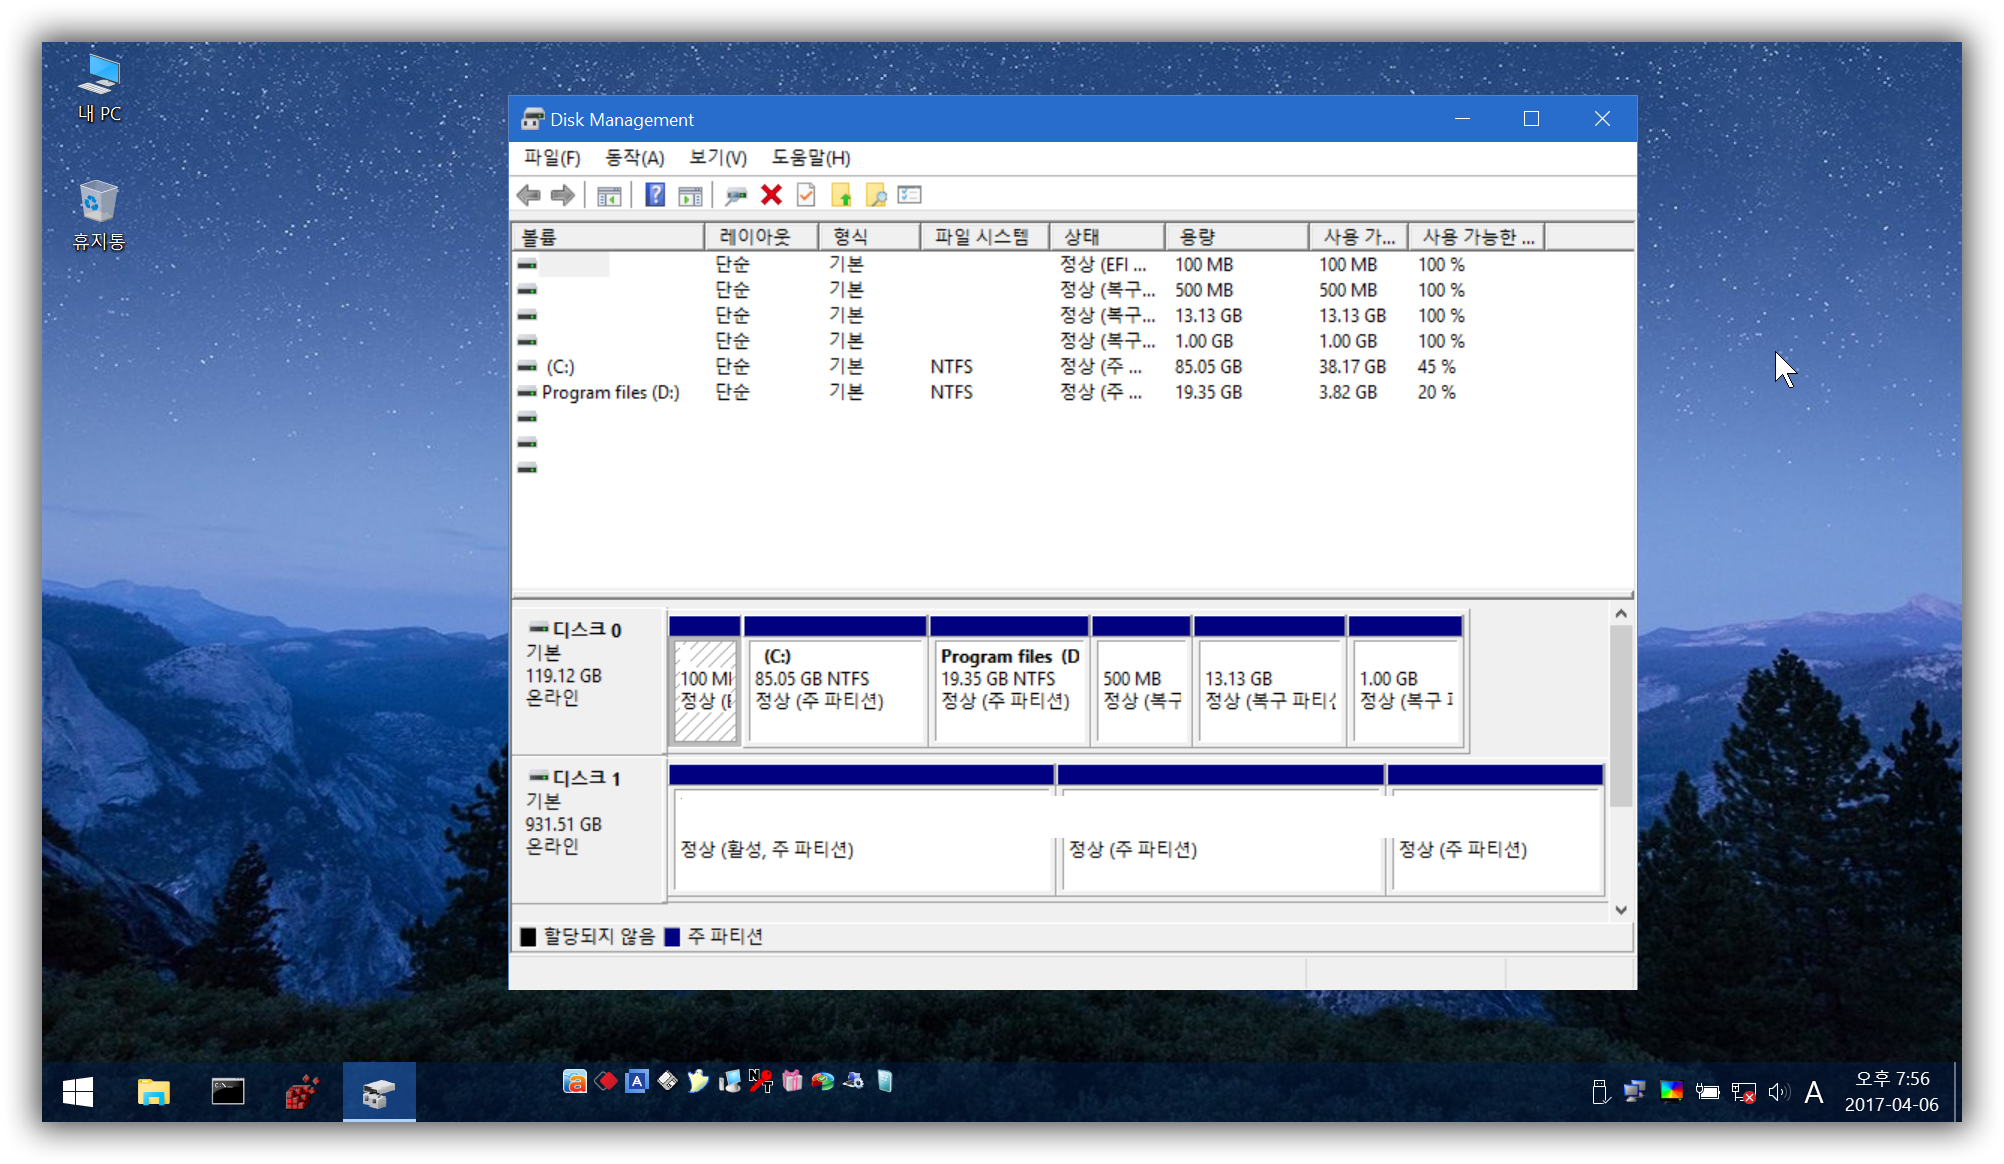The height and width of the screenshot is (1164, 2004).
Task: Click the rainbow monitor tray icon
Action: [1671, 1092]
